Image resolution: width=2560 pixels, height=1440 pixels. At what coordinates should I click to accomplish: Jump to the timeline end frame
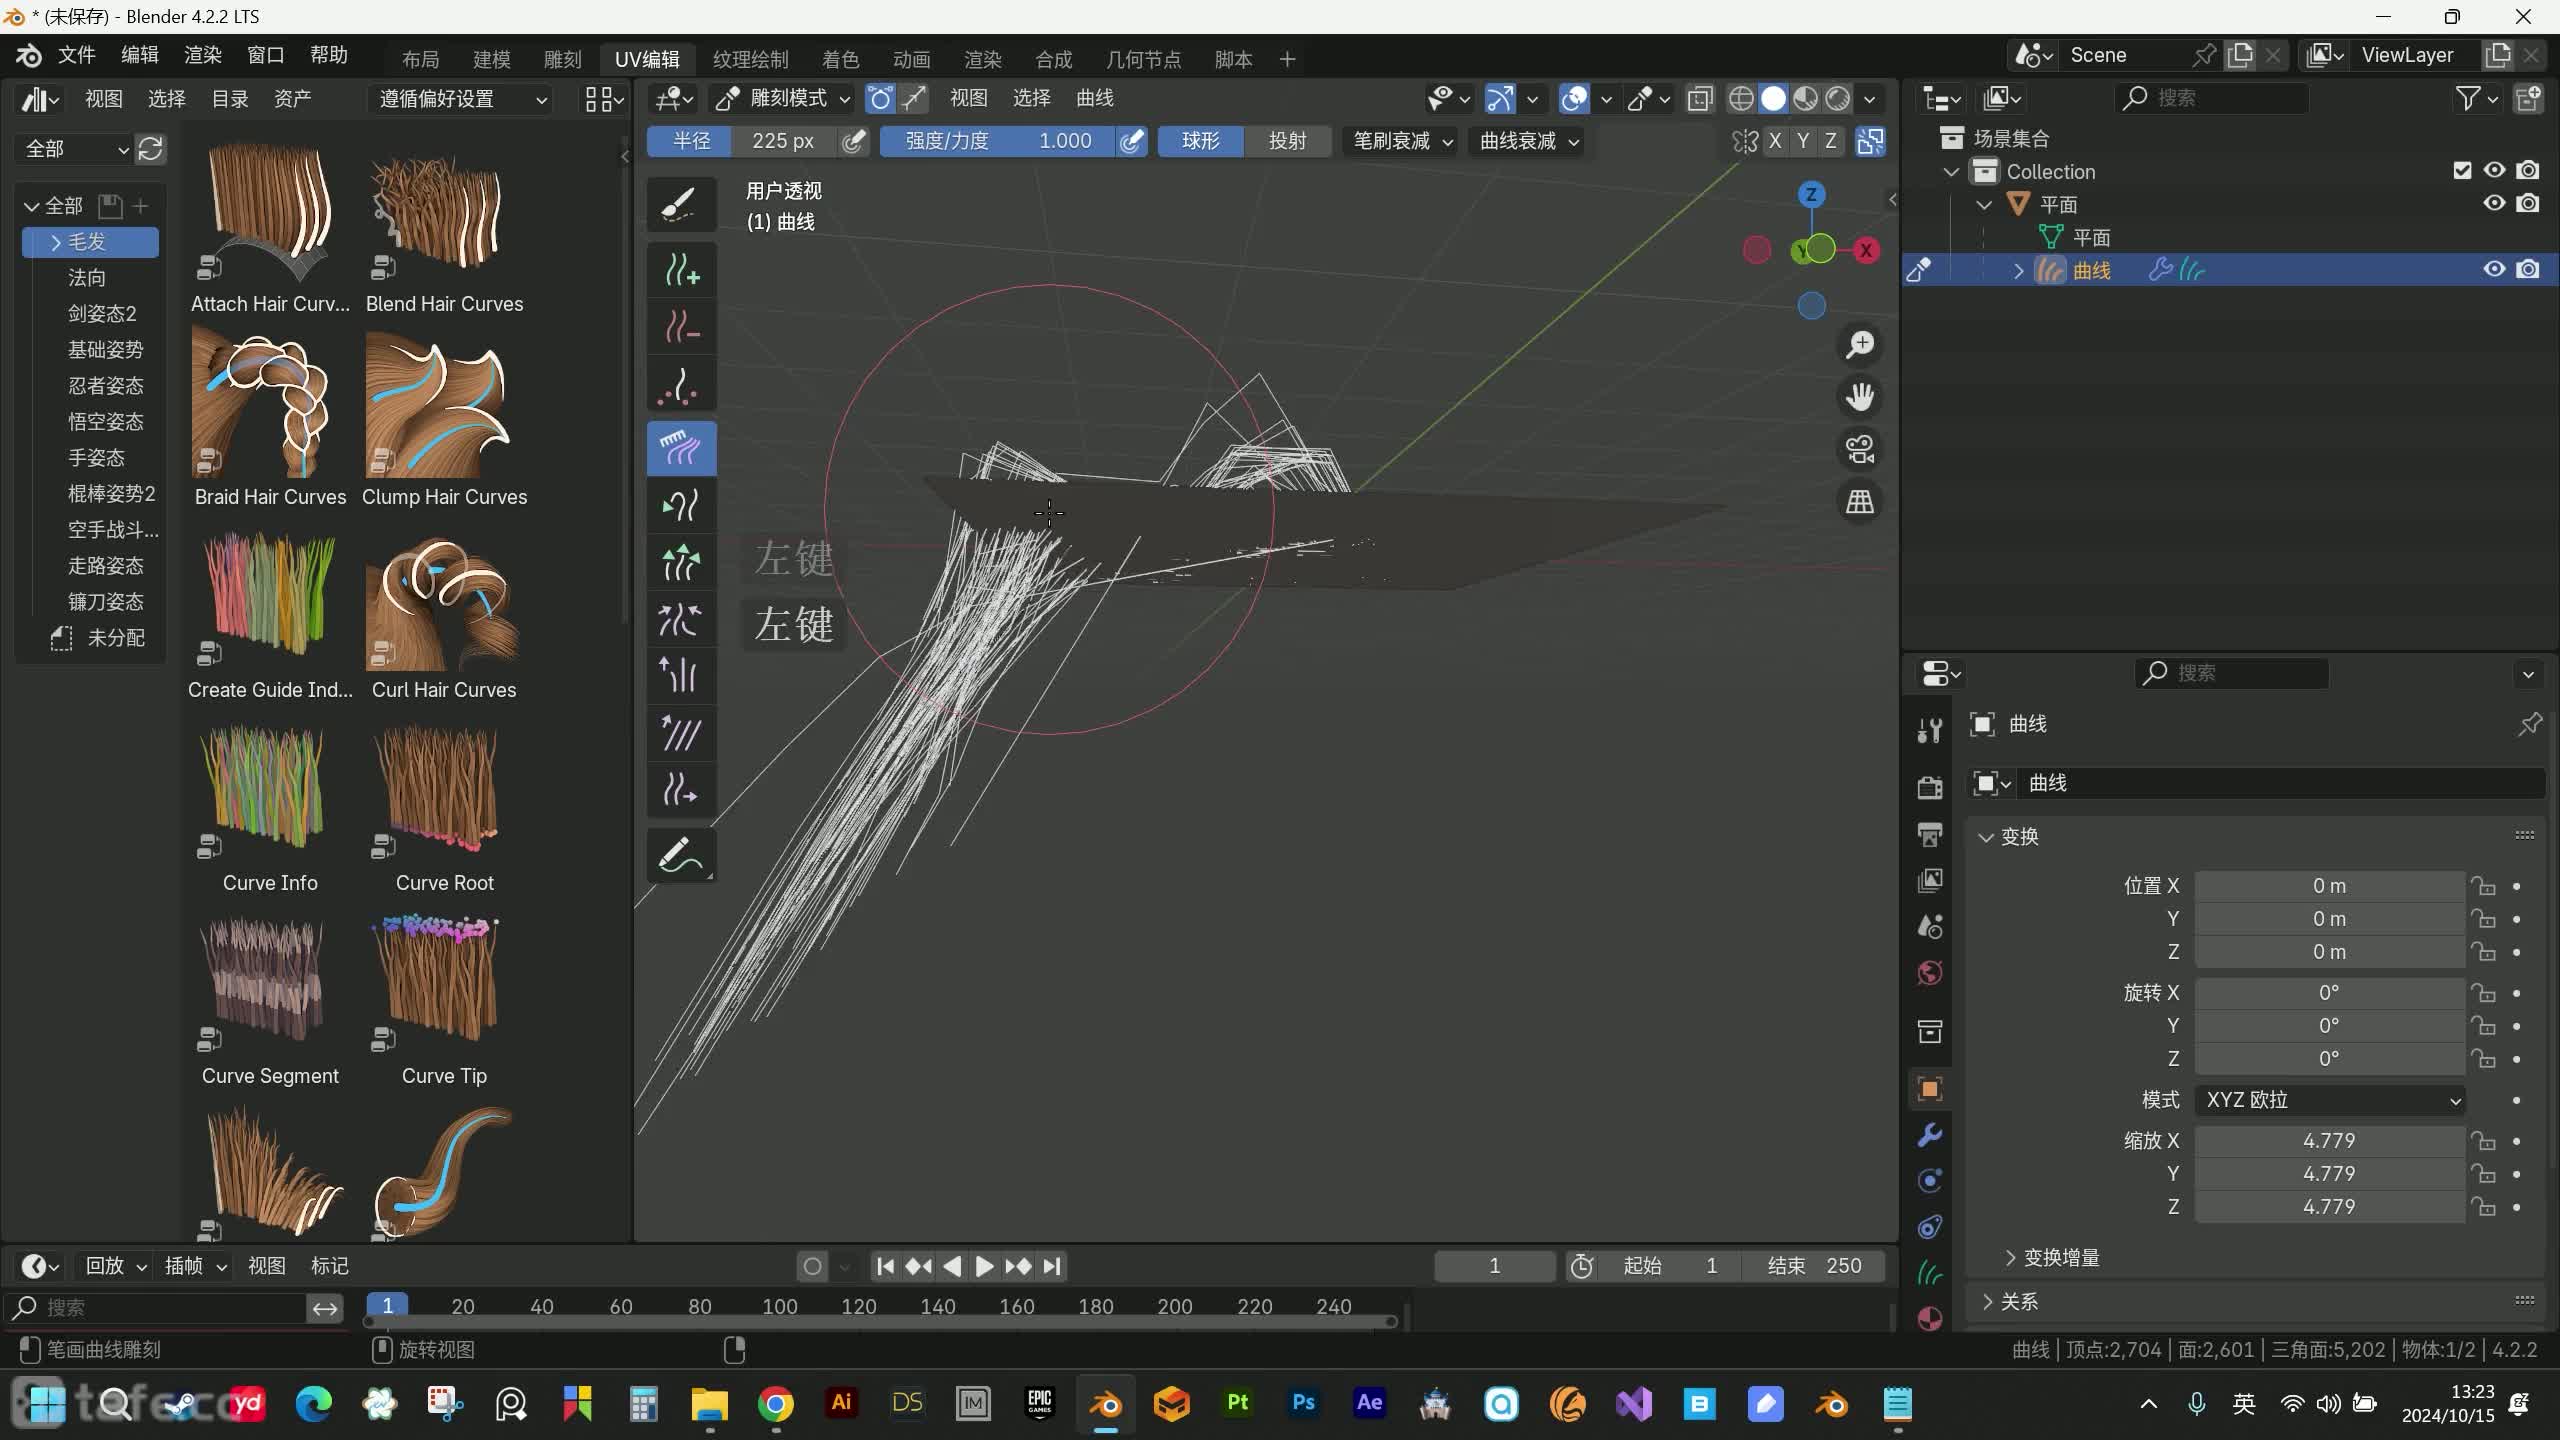pyautogui.click(x=1052, y=1267)
